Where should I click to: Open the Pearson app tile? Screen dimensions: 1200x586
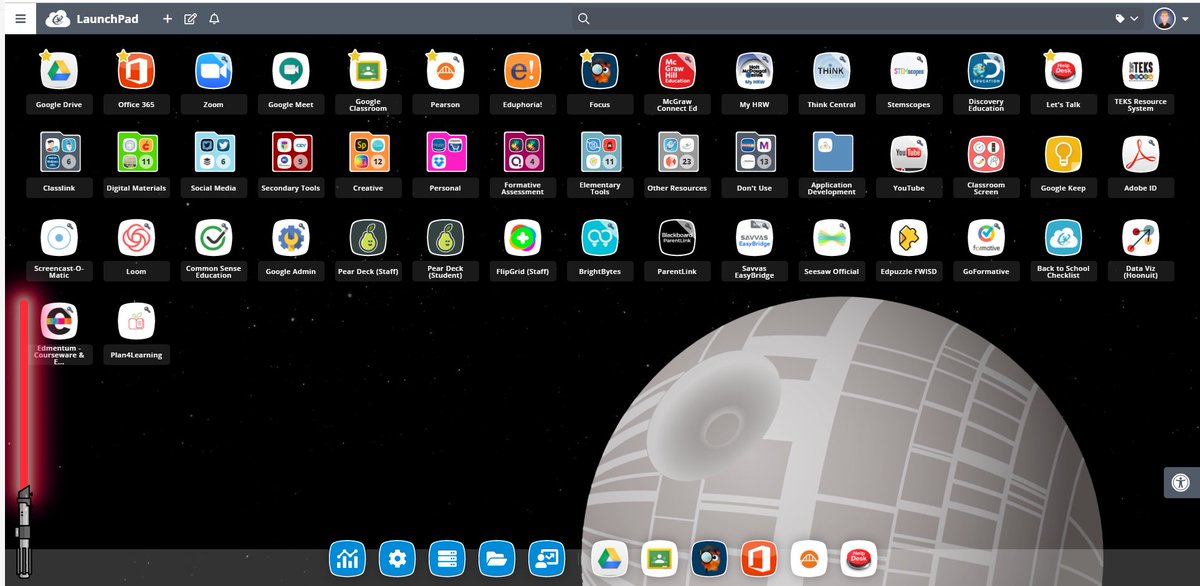point(445,71)
